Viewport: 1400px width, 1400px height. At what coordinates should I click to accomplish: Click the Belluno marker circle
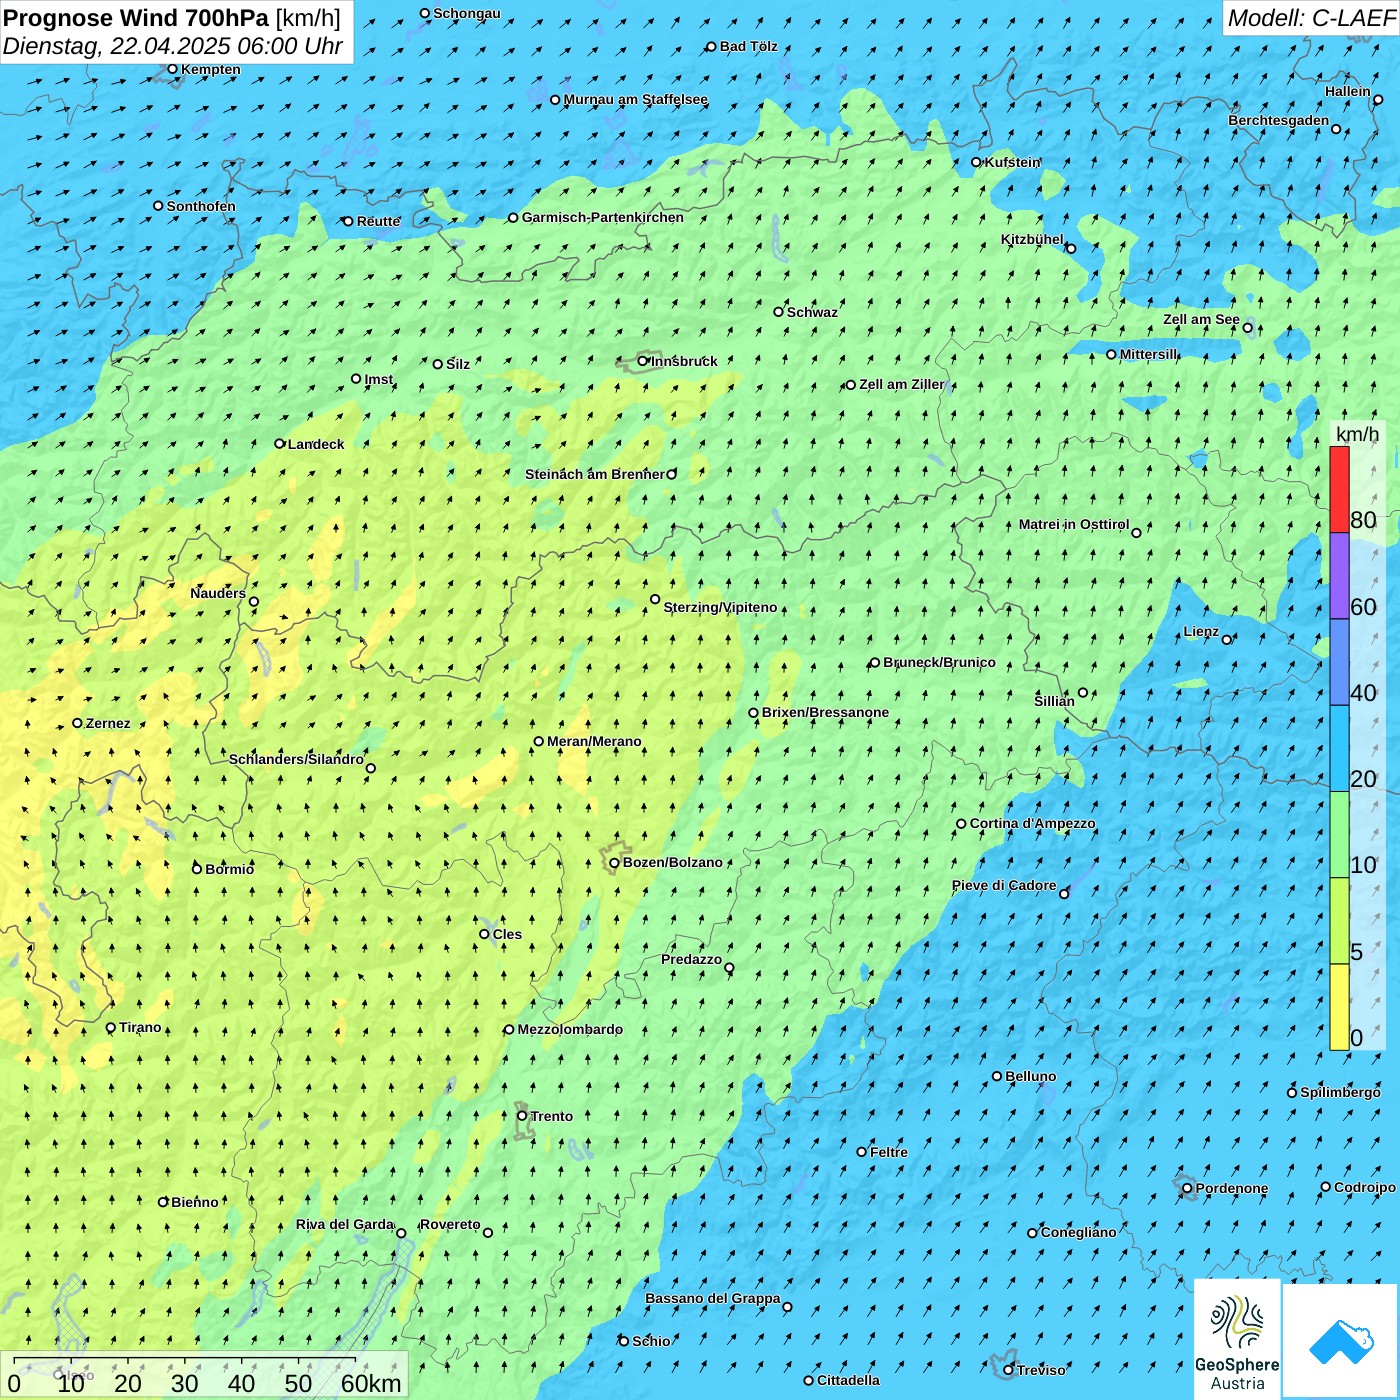click(997, 1076)
